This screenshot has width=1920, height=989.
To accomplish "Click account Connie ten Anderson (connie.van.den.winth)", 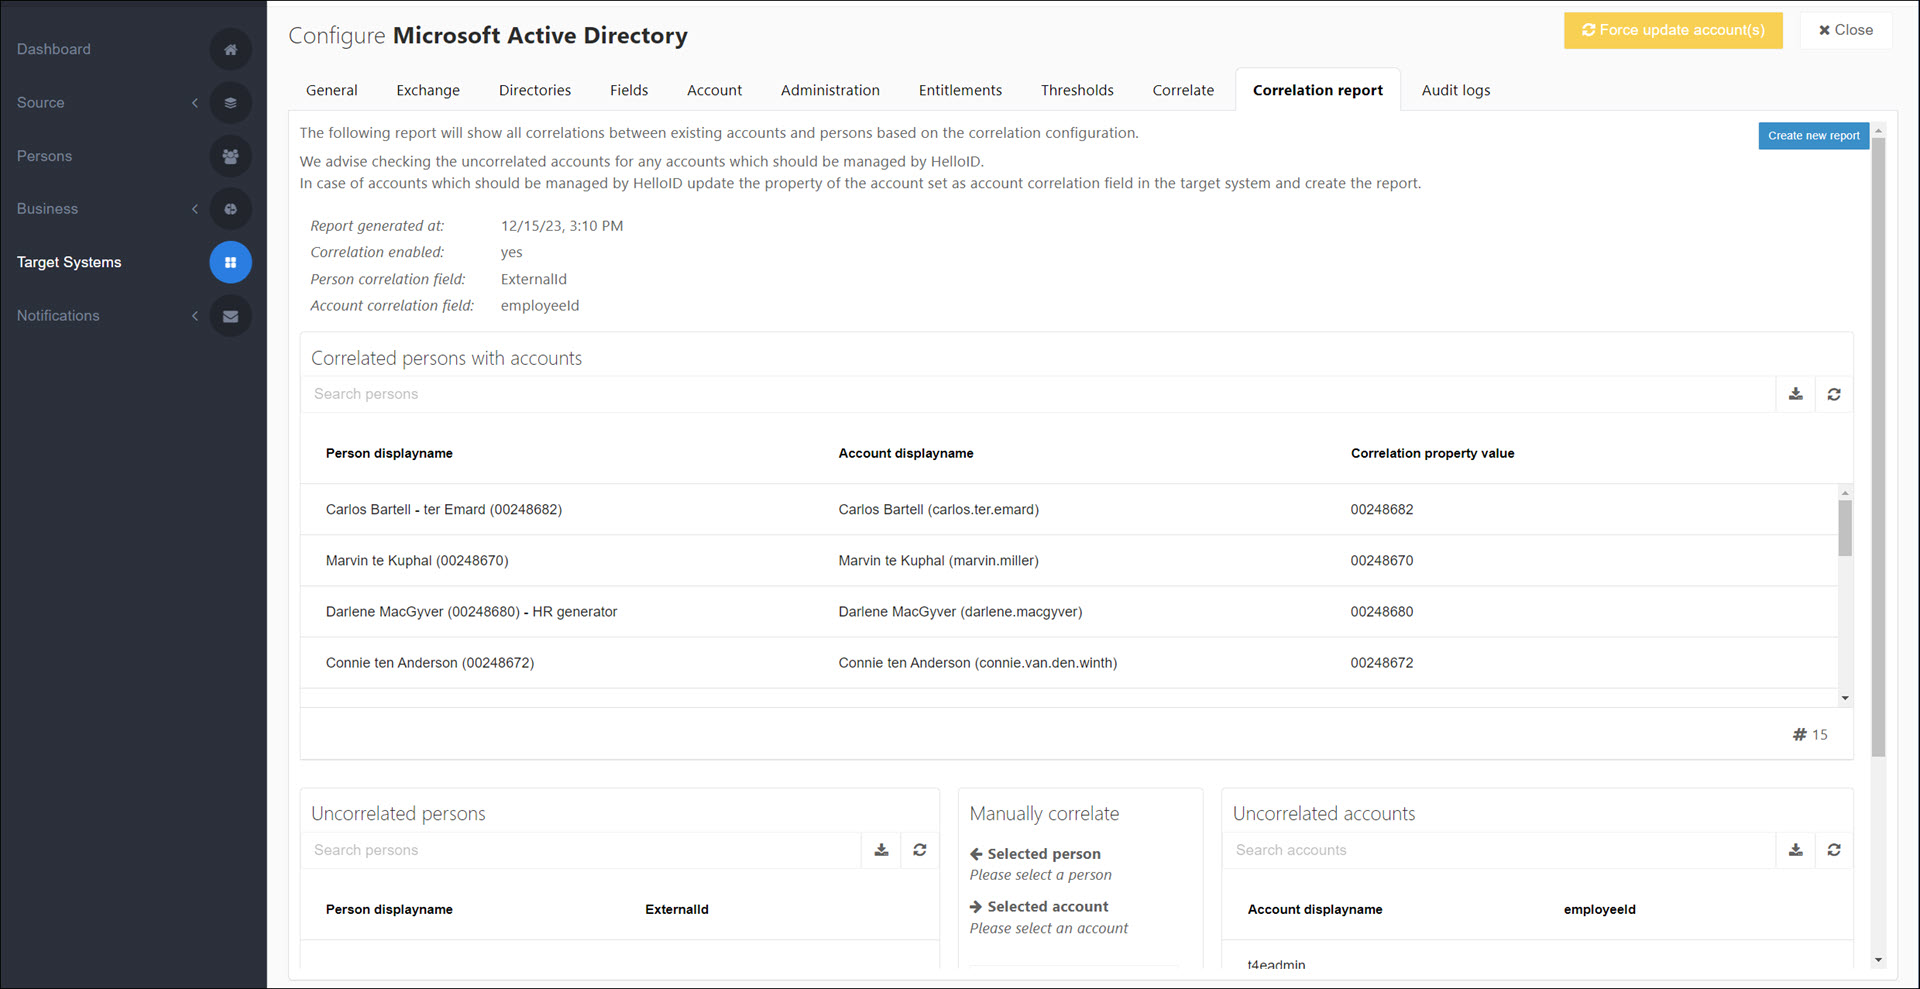I will 978,662.
